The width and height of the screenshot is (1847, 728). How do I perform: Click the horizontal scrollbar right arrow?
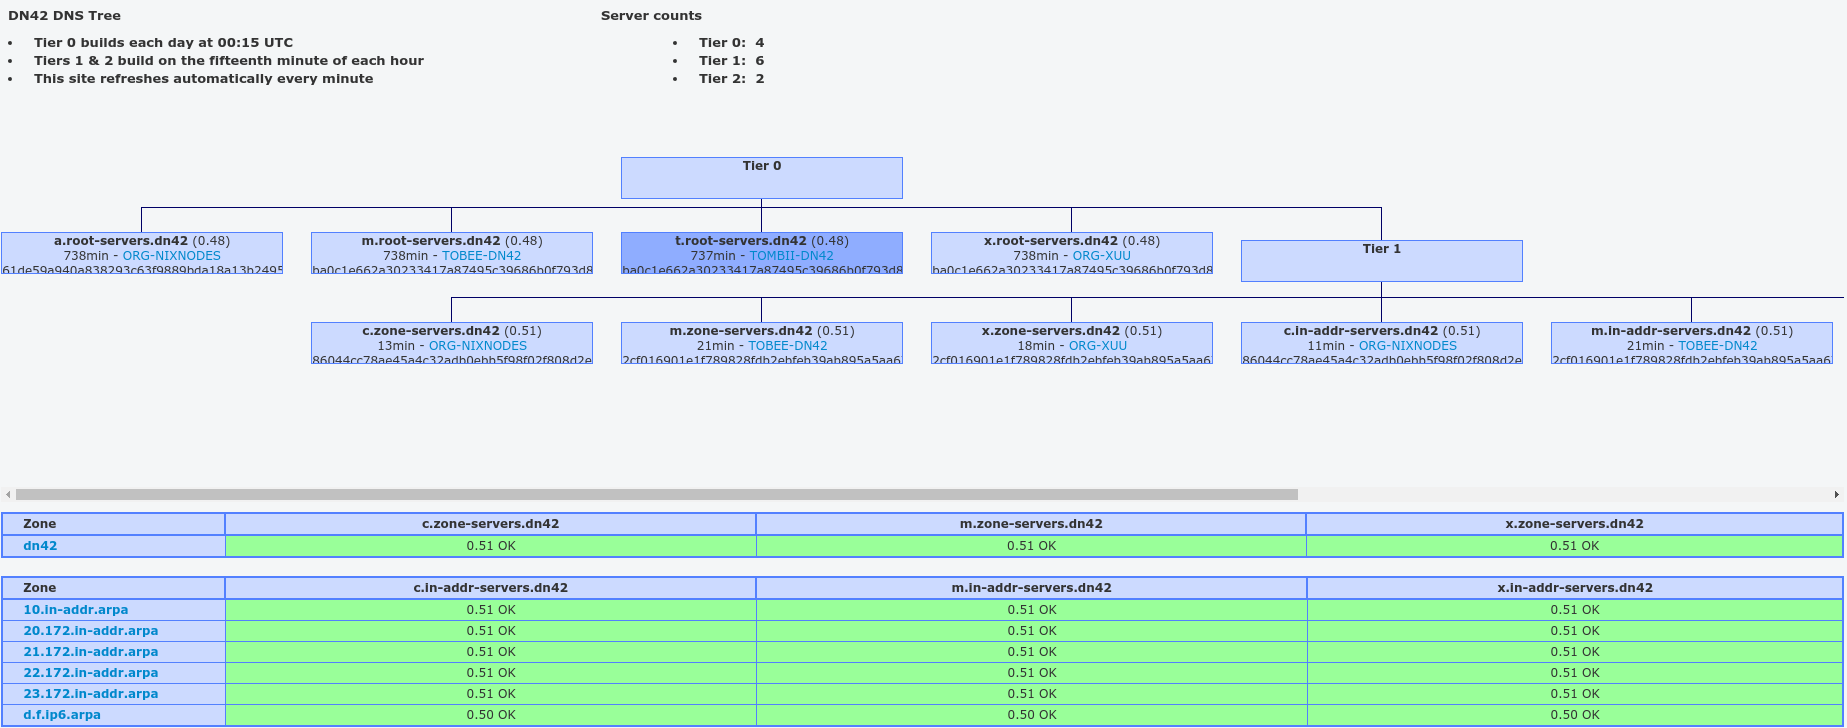[1836, 494]
